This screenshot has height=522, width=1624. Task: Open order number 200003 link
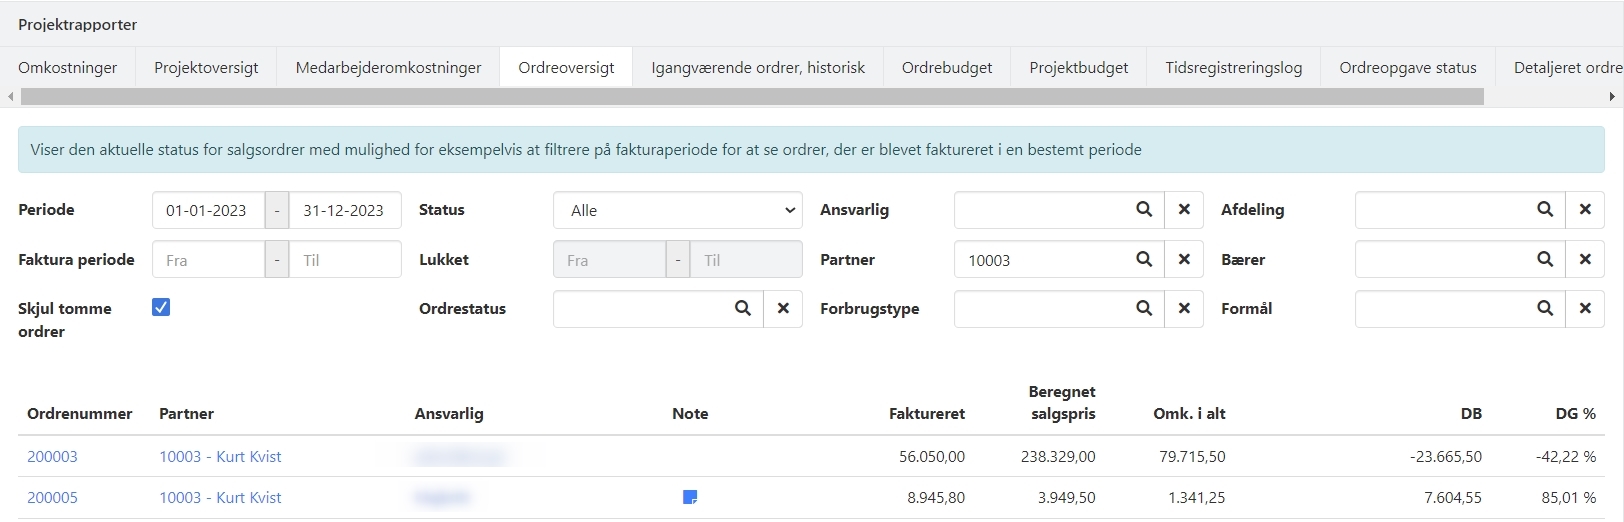[x=52, y=457]
